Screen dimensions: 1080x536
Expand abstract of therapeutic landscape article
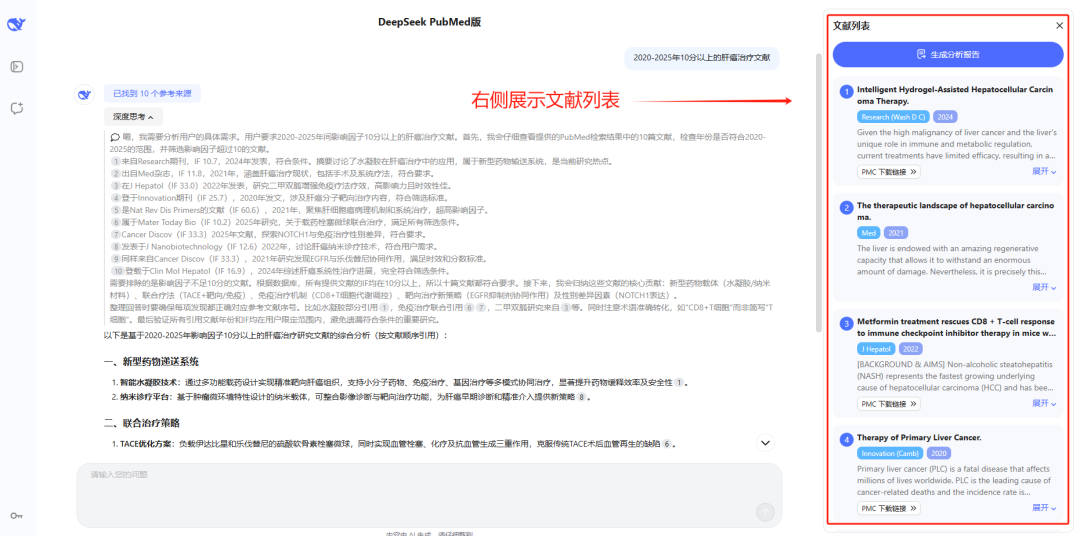coord(1044,287)
